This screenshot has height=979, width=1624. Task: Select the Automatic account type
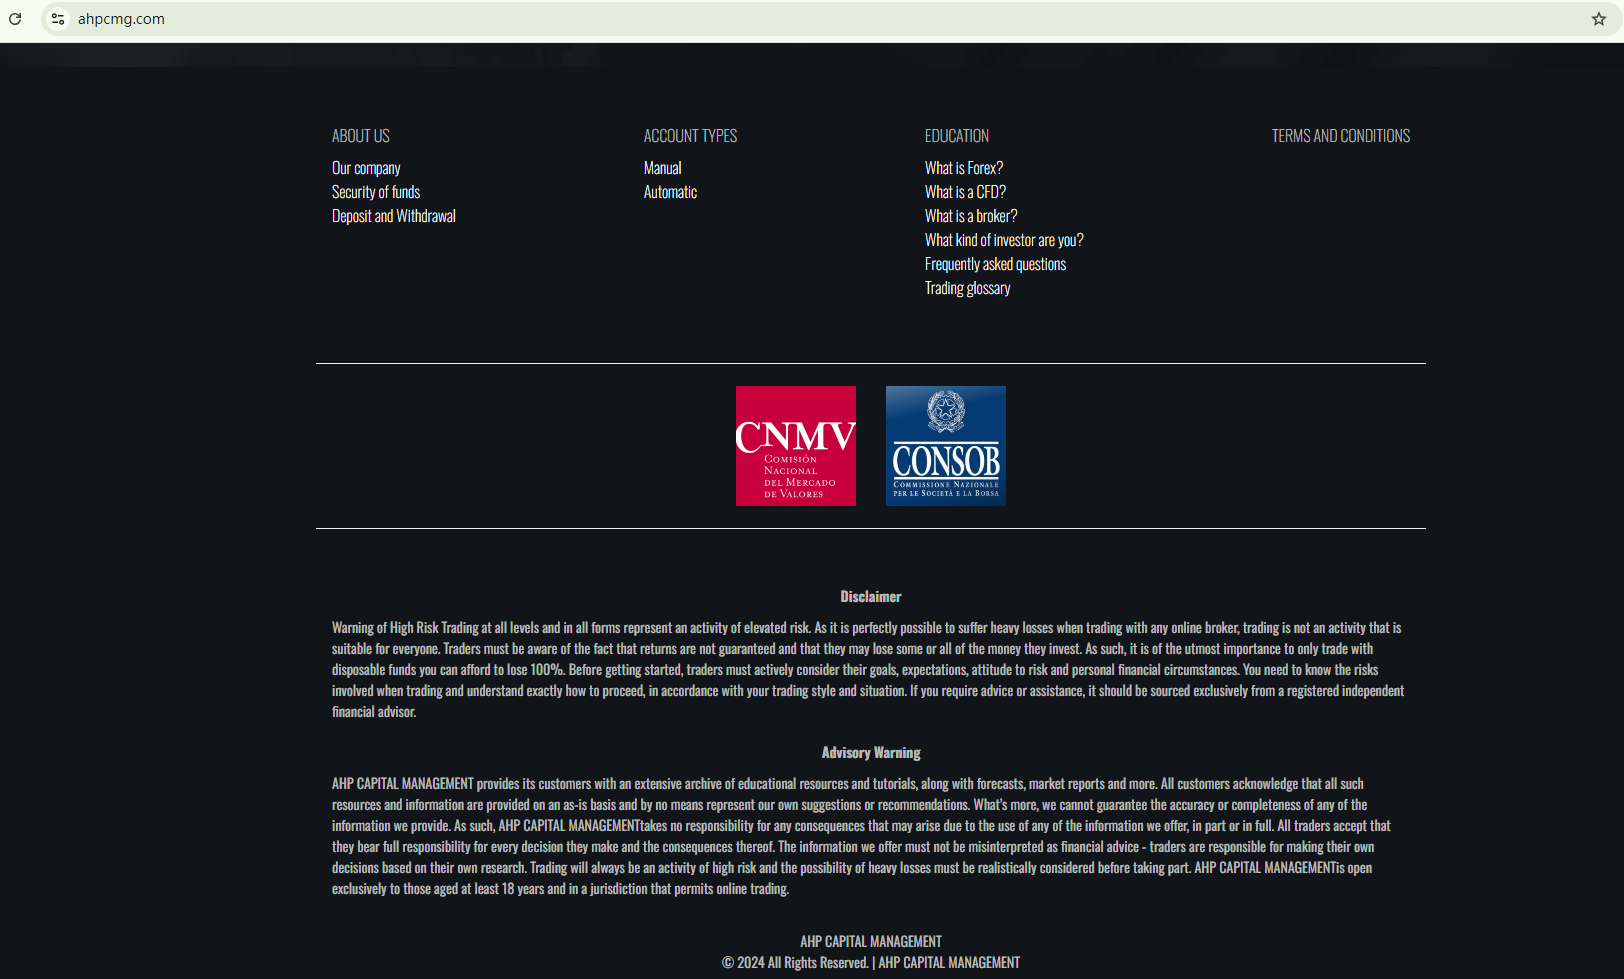(671, 192)
